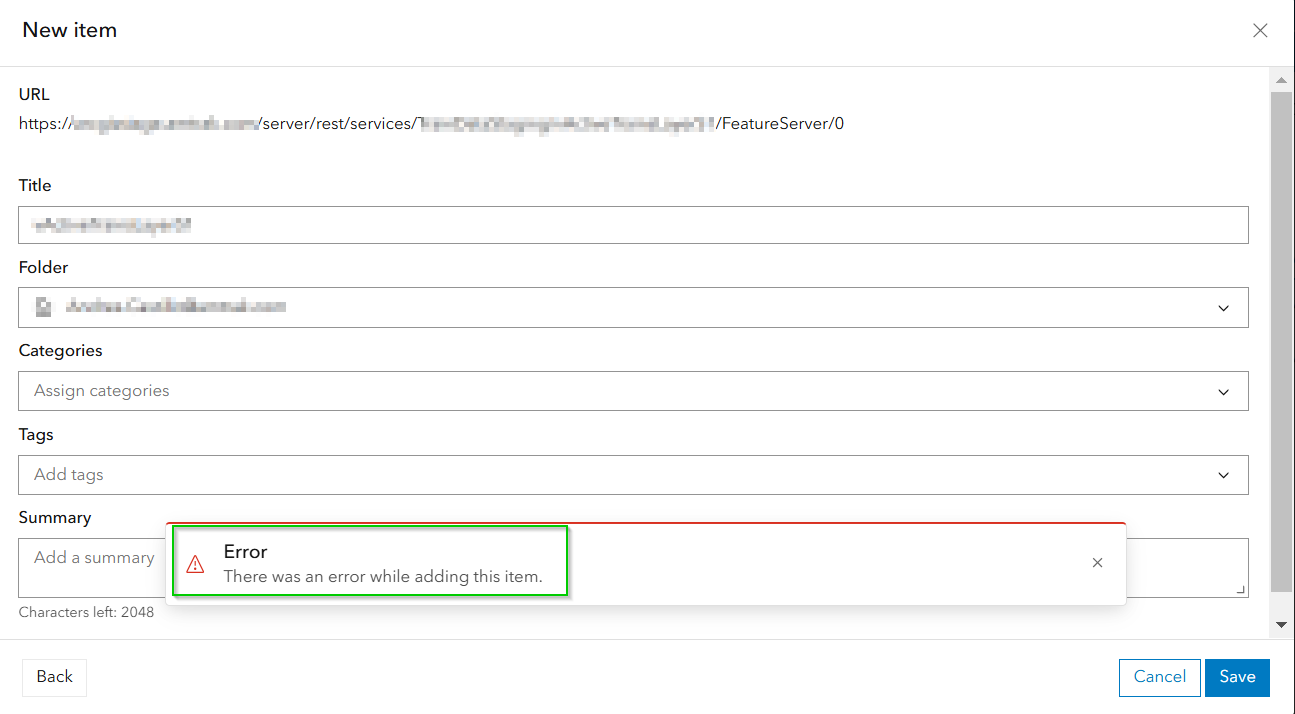
Task: Click the 'URL' label
Action: [34, 95]
